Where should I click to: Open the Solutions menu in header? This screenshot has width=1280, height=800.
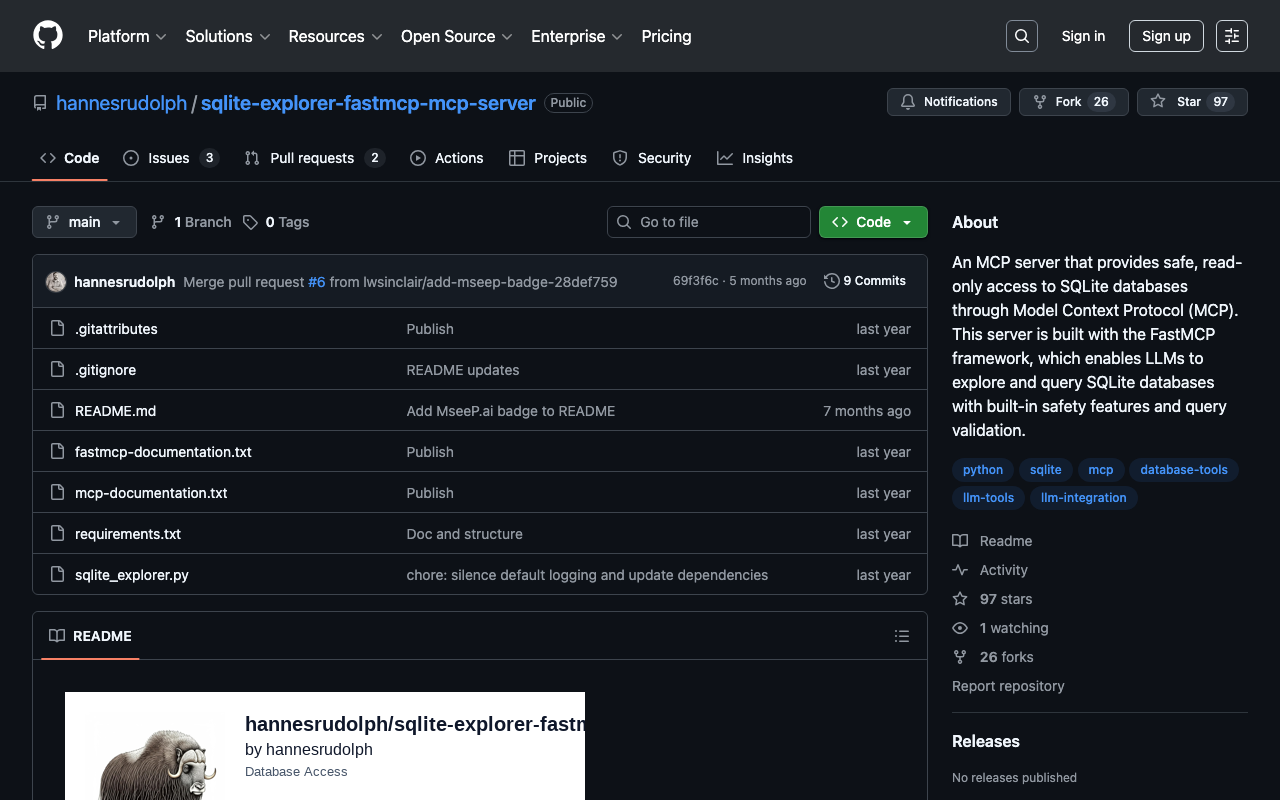(x=227, y=36)
